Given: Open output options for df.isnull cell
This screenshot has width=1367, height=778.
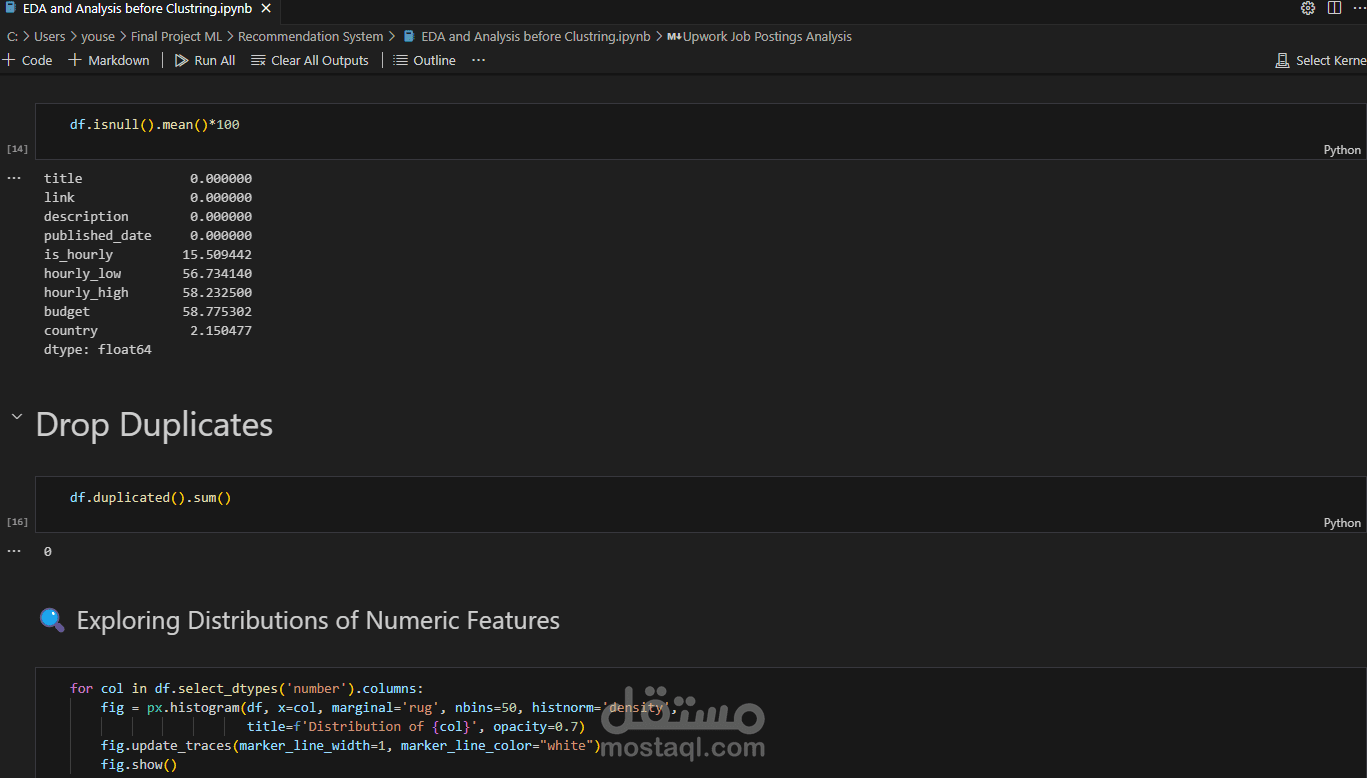Looking at the screenshot, I should (14, 178).
